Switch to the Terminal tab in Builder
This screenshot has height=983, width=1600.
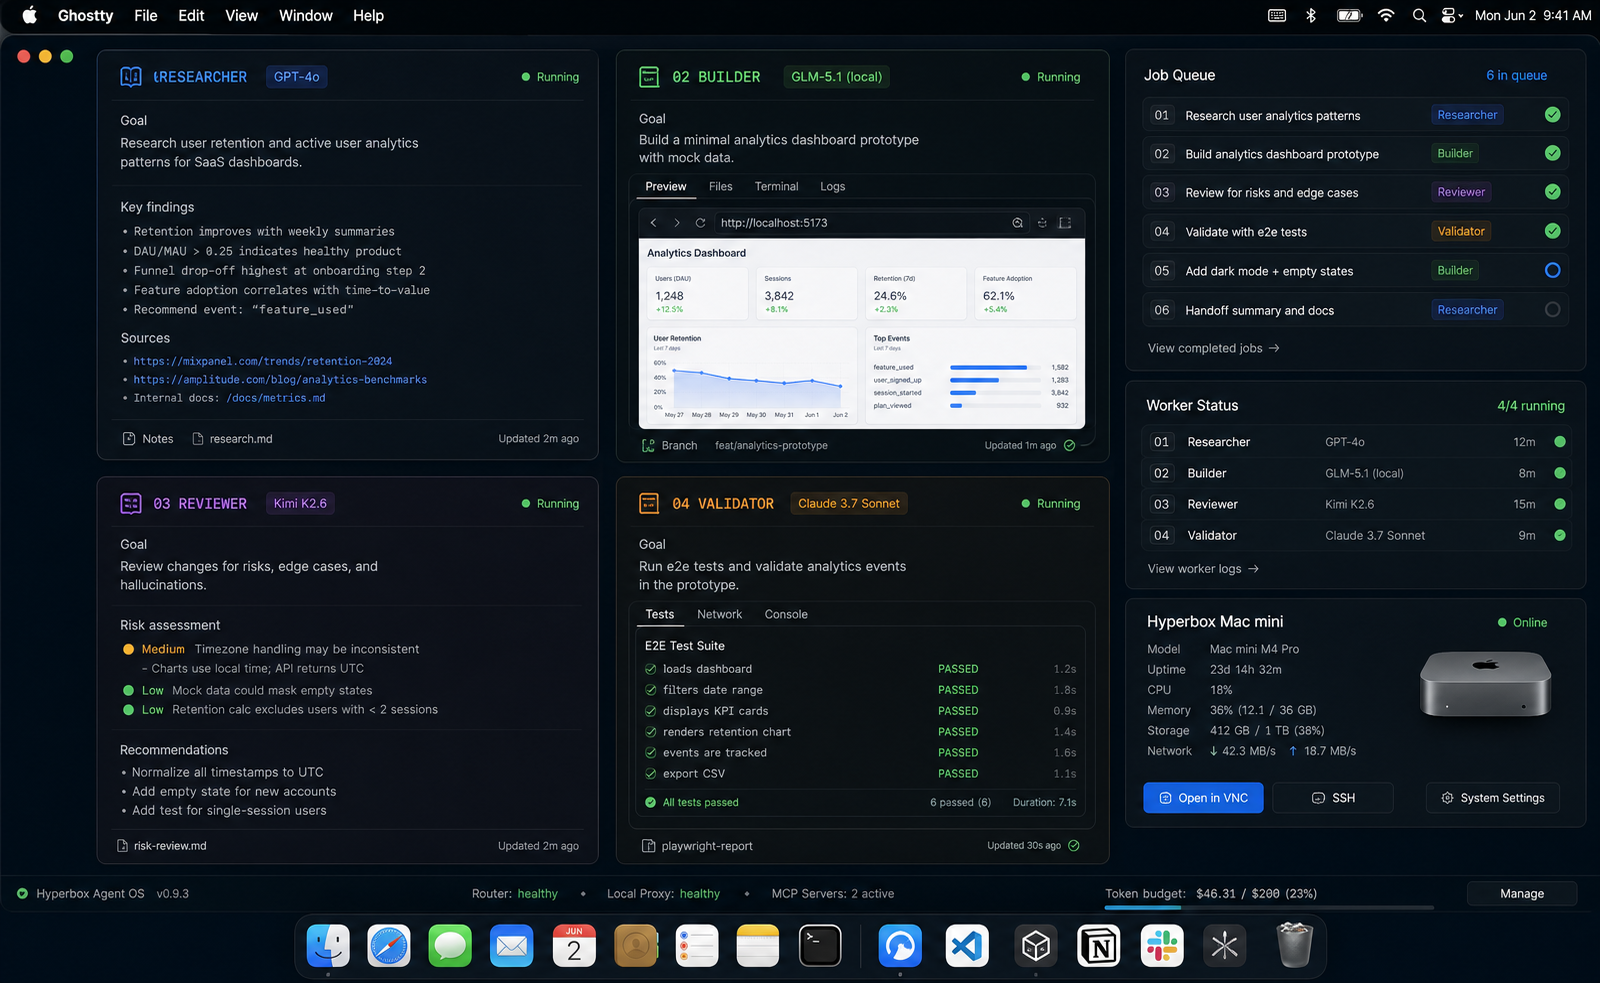[777, 187]
